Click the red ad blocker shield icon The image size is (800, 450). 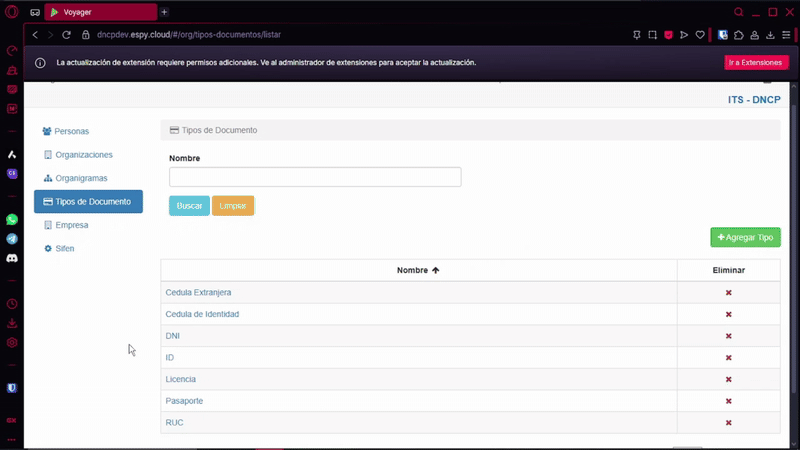tap(668, 35)
